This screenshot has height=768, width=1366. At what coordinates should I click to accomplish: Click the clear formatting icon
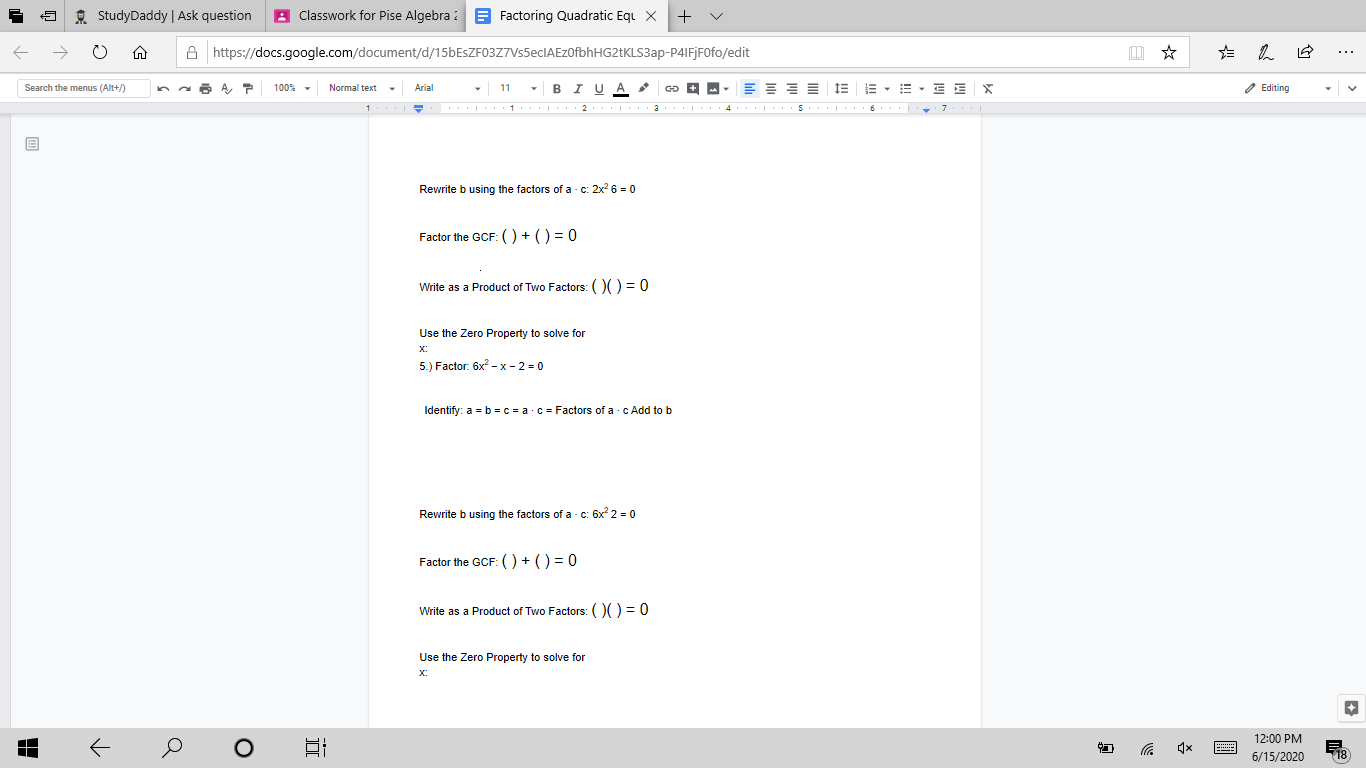click(988, 88)
